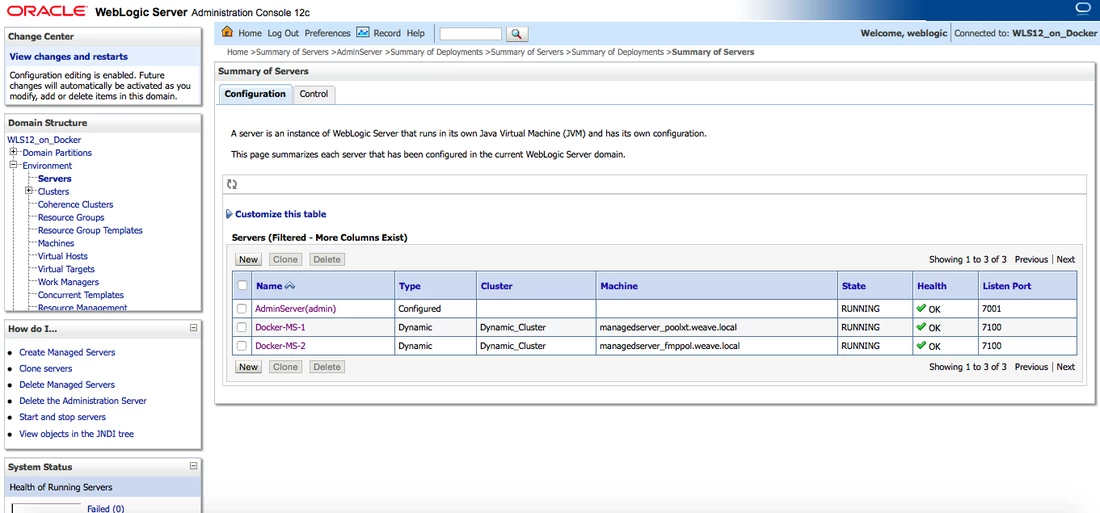The image size is (1100, 513).
Task: Open Create Managed Servers help link
Action: click(x=67, y=352)
